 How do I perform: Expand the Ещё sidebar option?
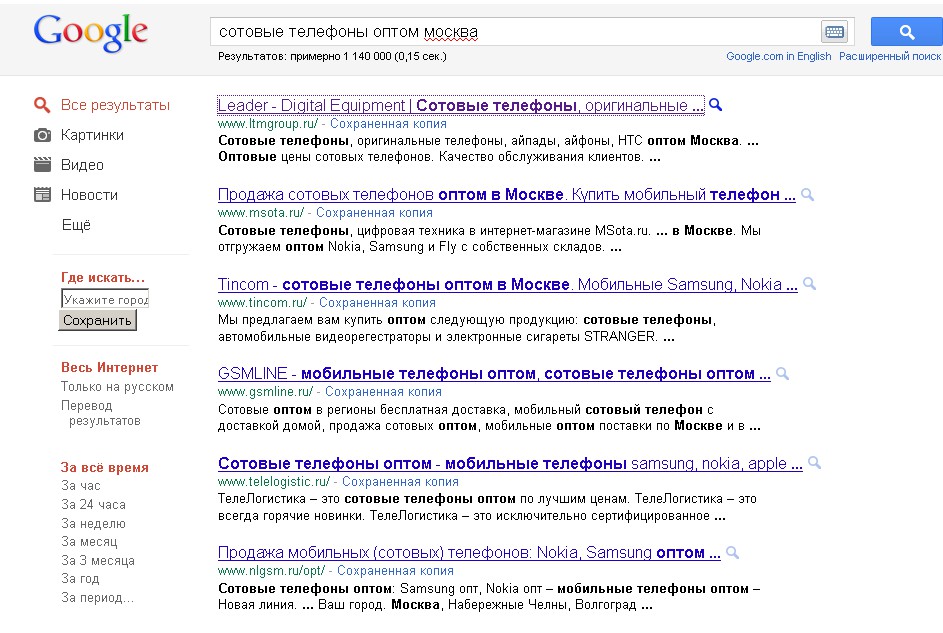(76, 225)
